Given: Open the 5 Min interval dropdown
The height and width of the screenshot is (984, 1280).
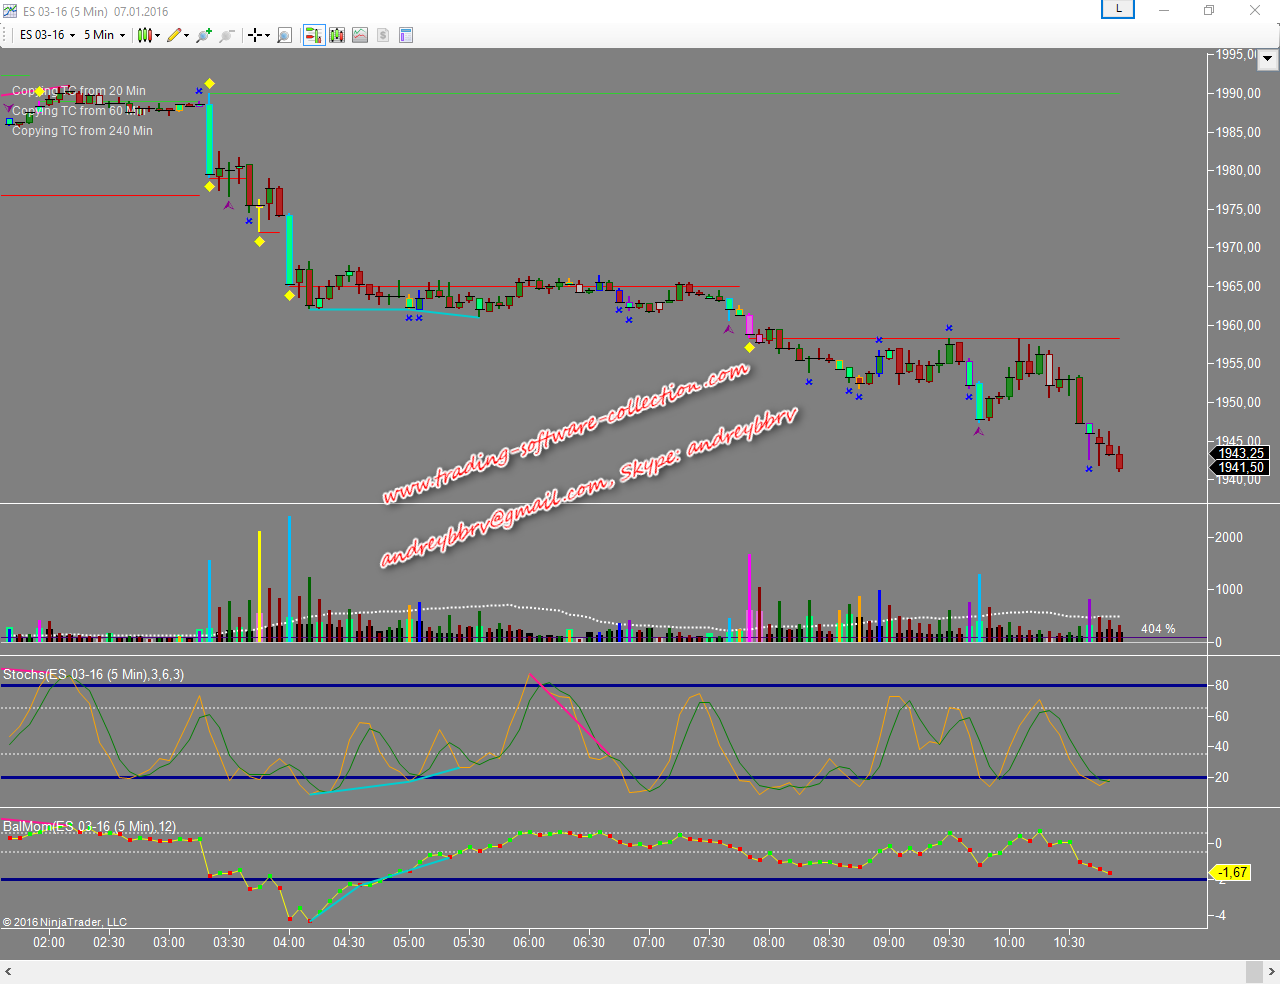Looking at the screenshot, I should click(x=104, y=35).
